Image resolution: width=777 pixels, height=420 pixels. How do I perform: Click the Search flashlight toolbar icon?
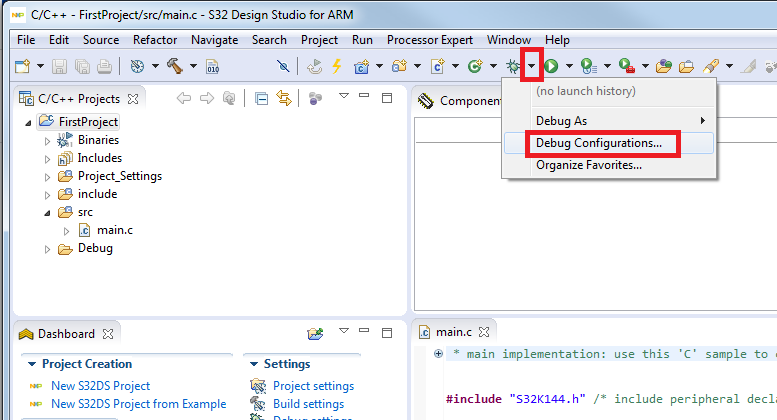click(711, 66)
